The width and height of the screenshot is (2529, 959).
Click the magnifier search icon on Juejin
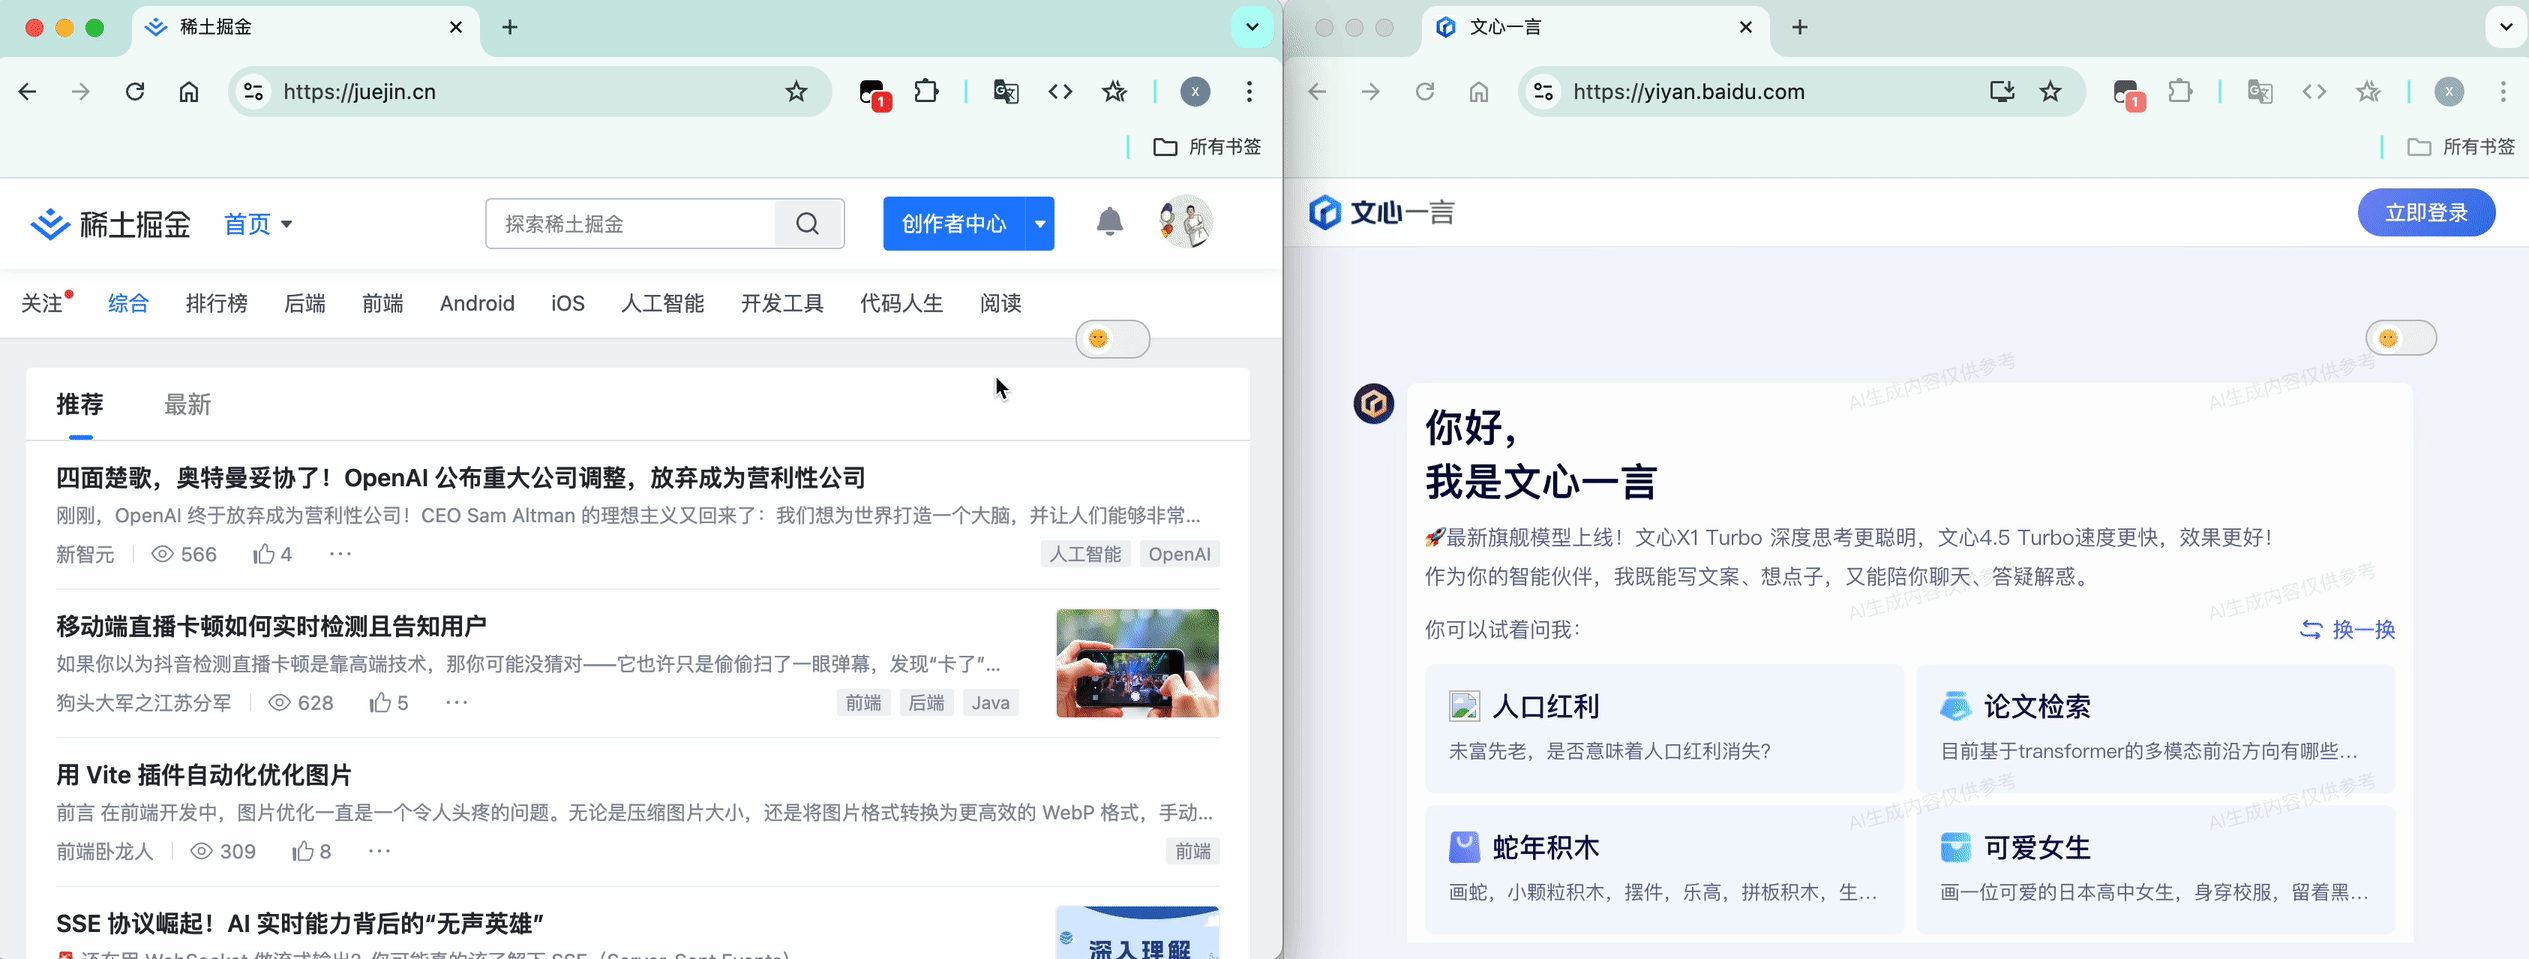(x=808, y=224)
